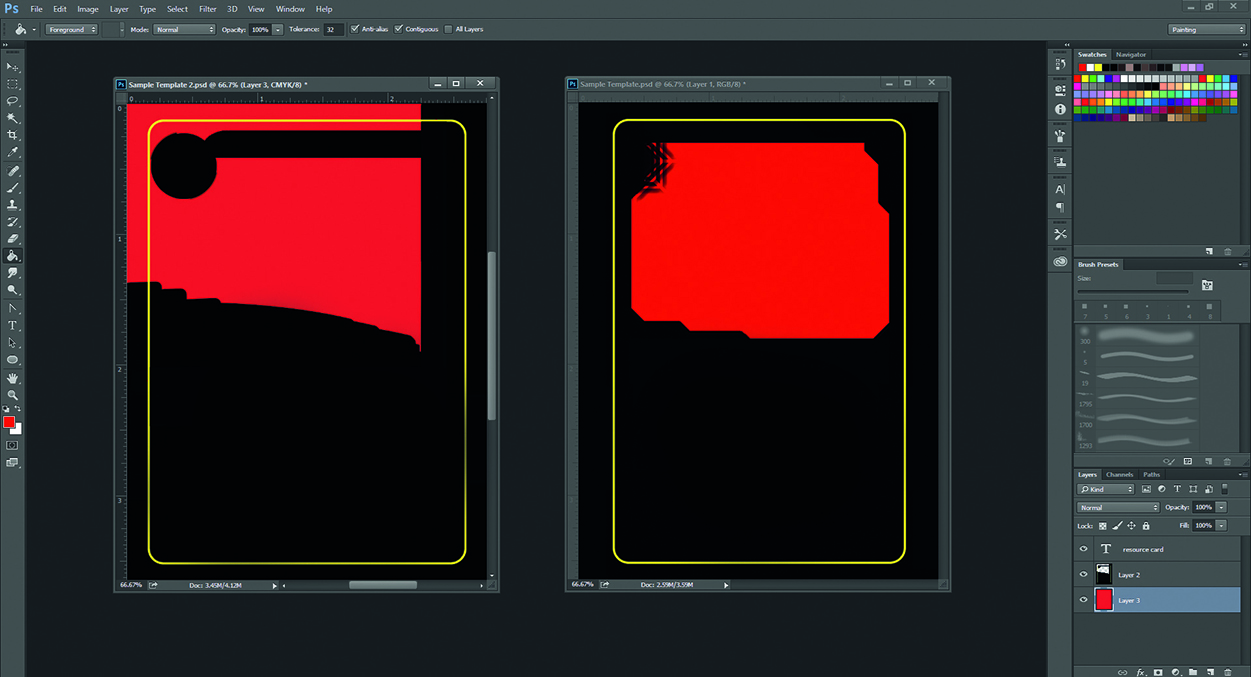Click the Tolerance input field
This screenshot has width=1251, height=677.
tap(333, 29)
